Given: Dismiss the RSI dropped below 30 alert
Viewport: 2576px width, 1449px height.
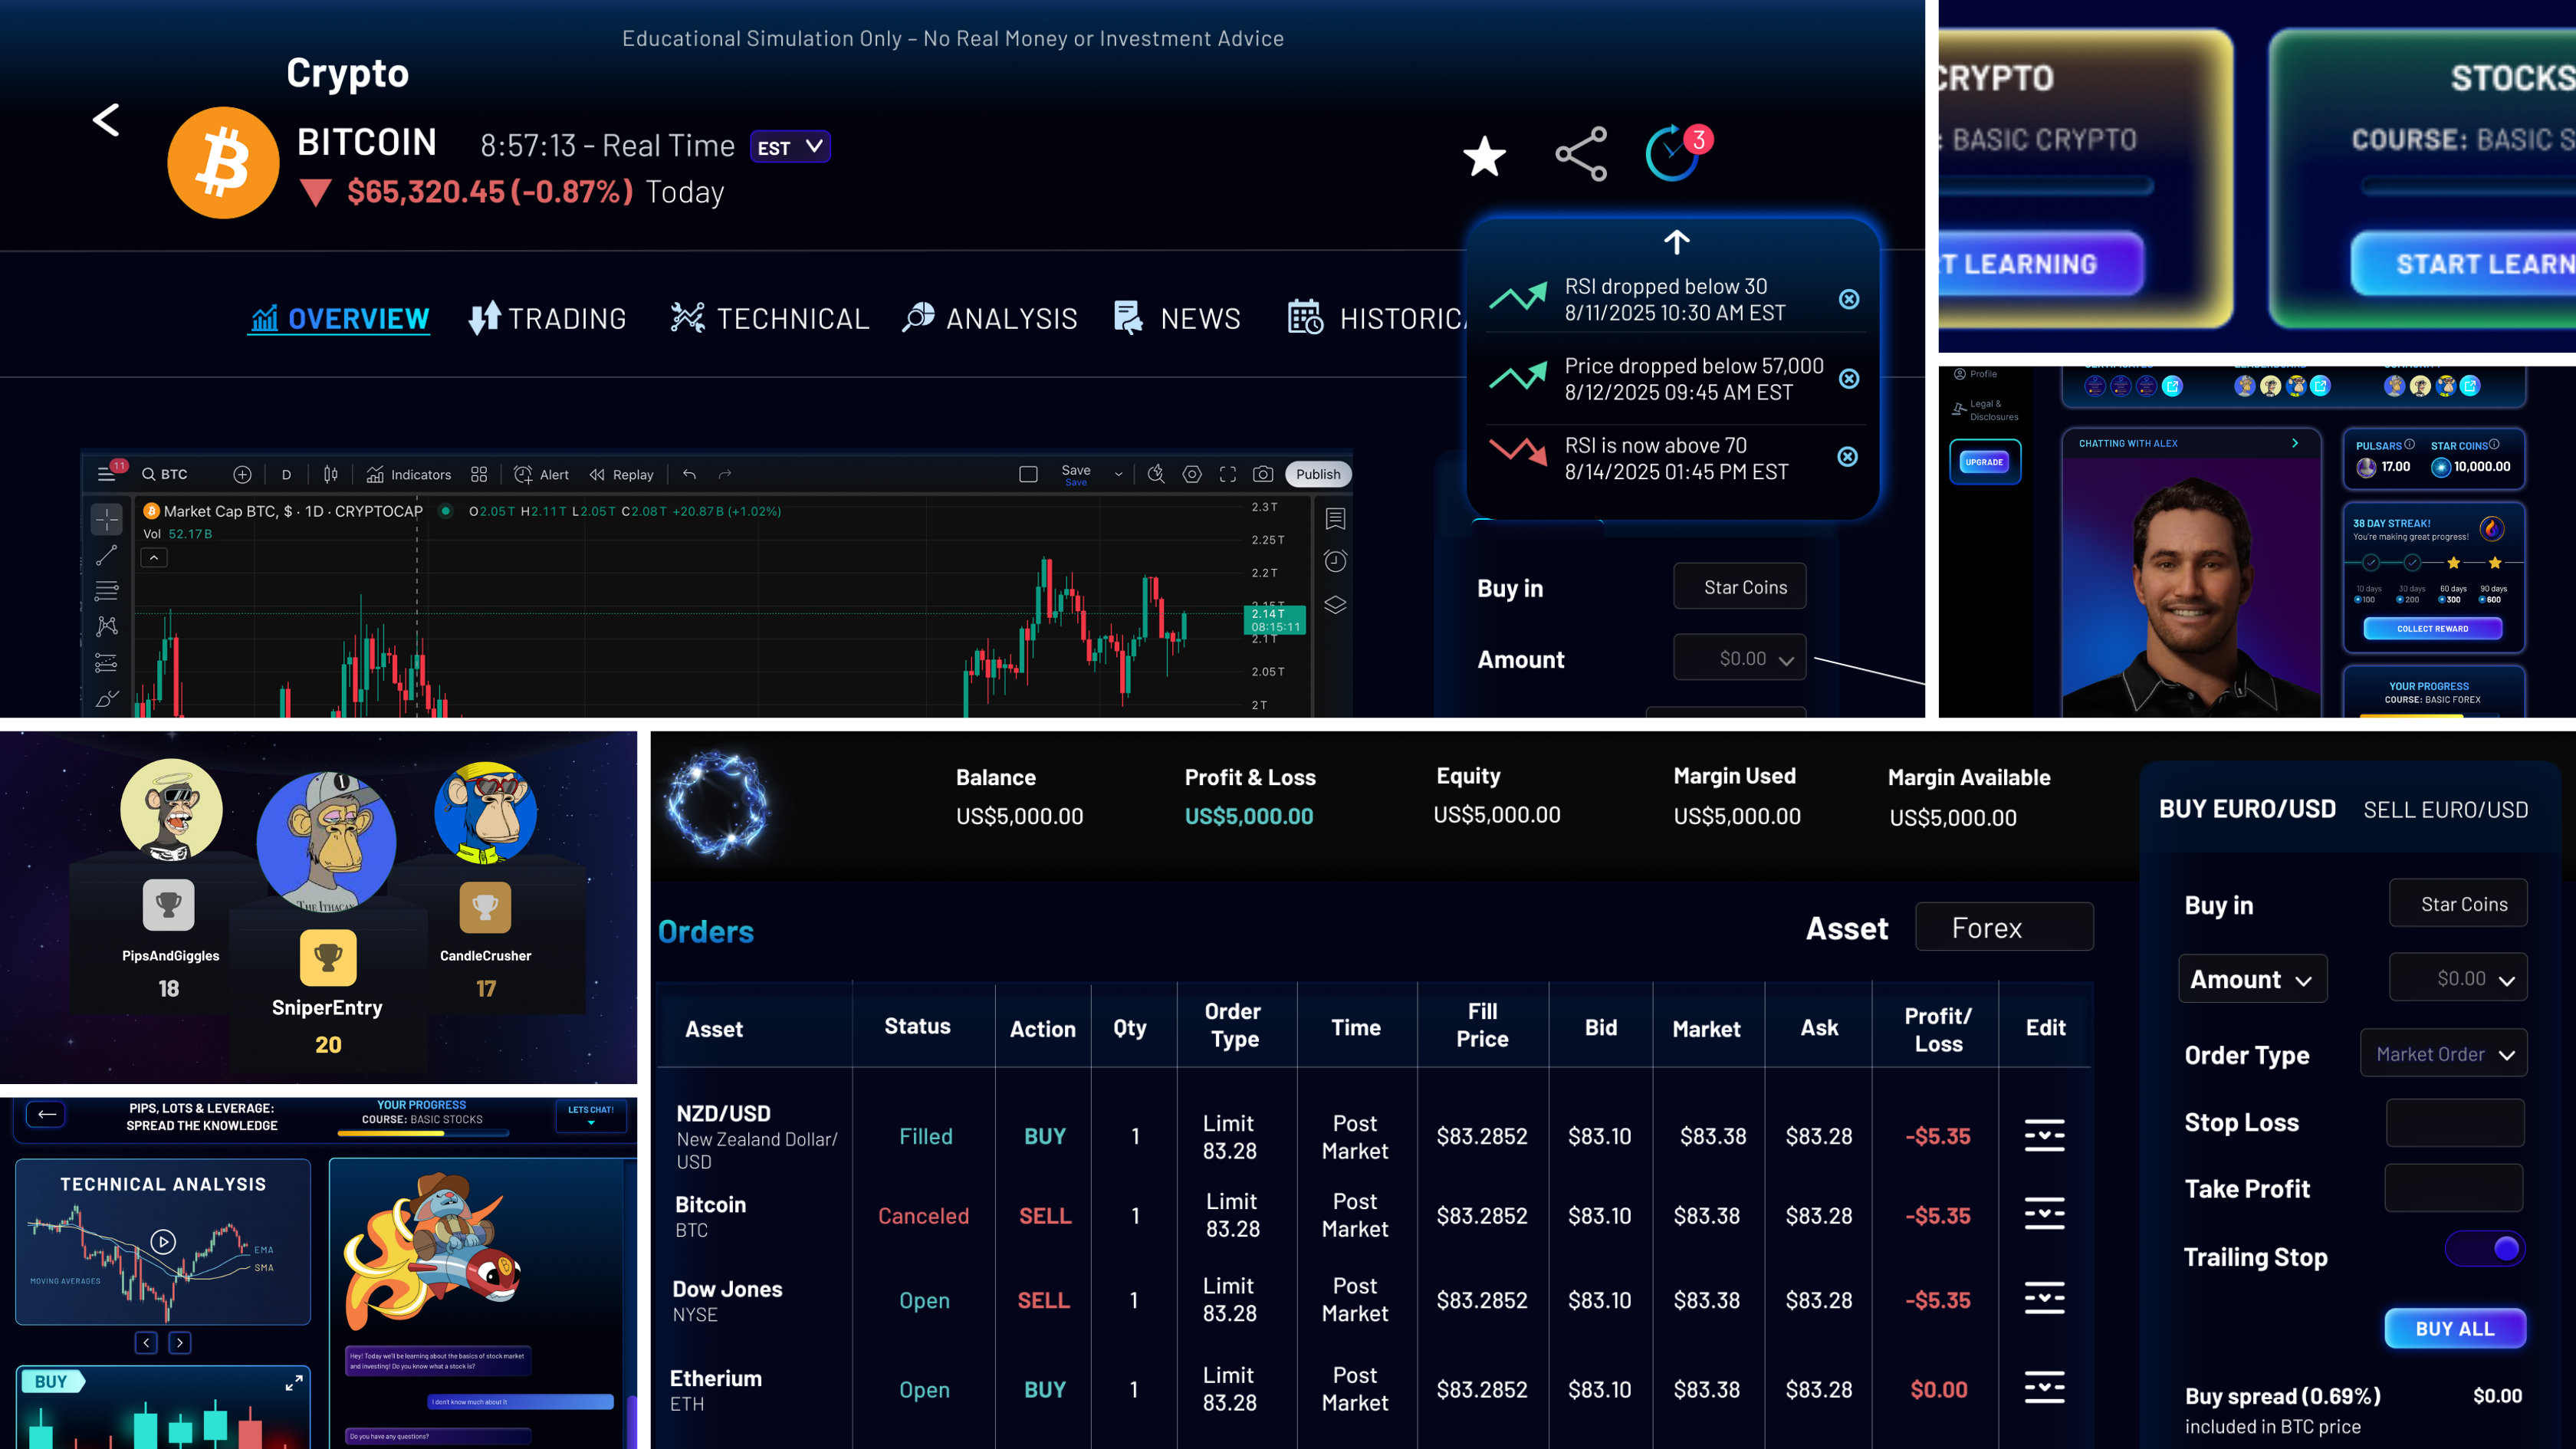Looking at the screenshot, I should point(1849,299).
